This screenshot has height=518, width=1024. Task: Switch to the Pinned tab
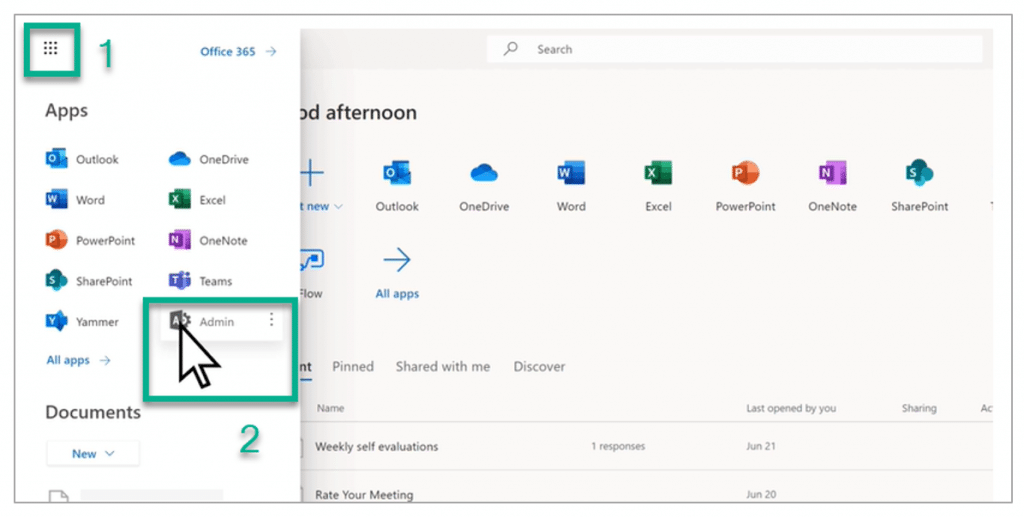point(353,366)
